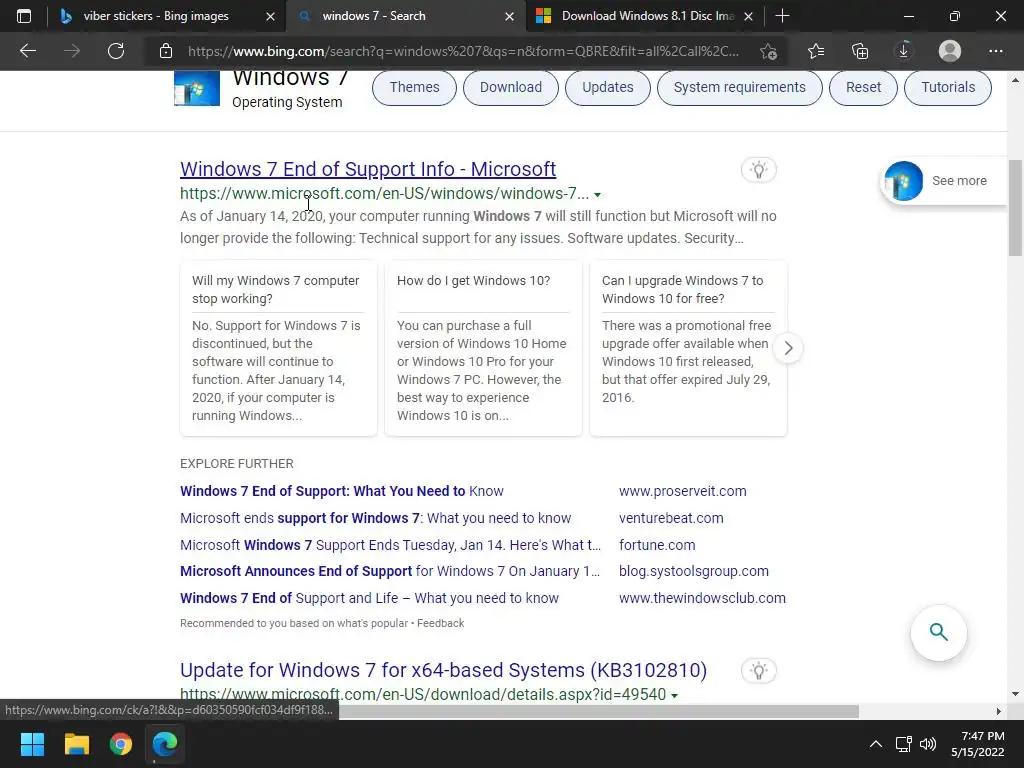Click the Windows 7 logo thumbnail
The height and width of the screenshot is (768, 1024).
point(197,88)
